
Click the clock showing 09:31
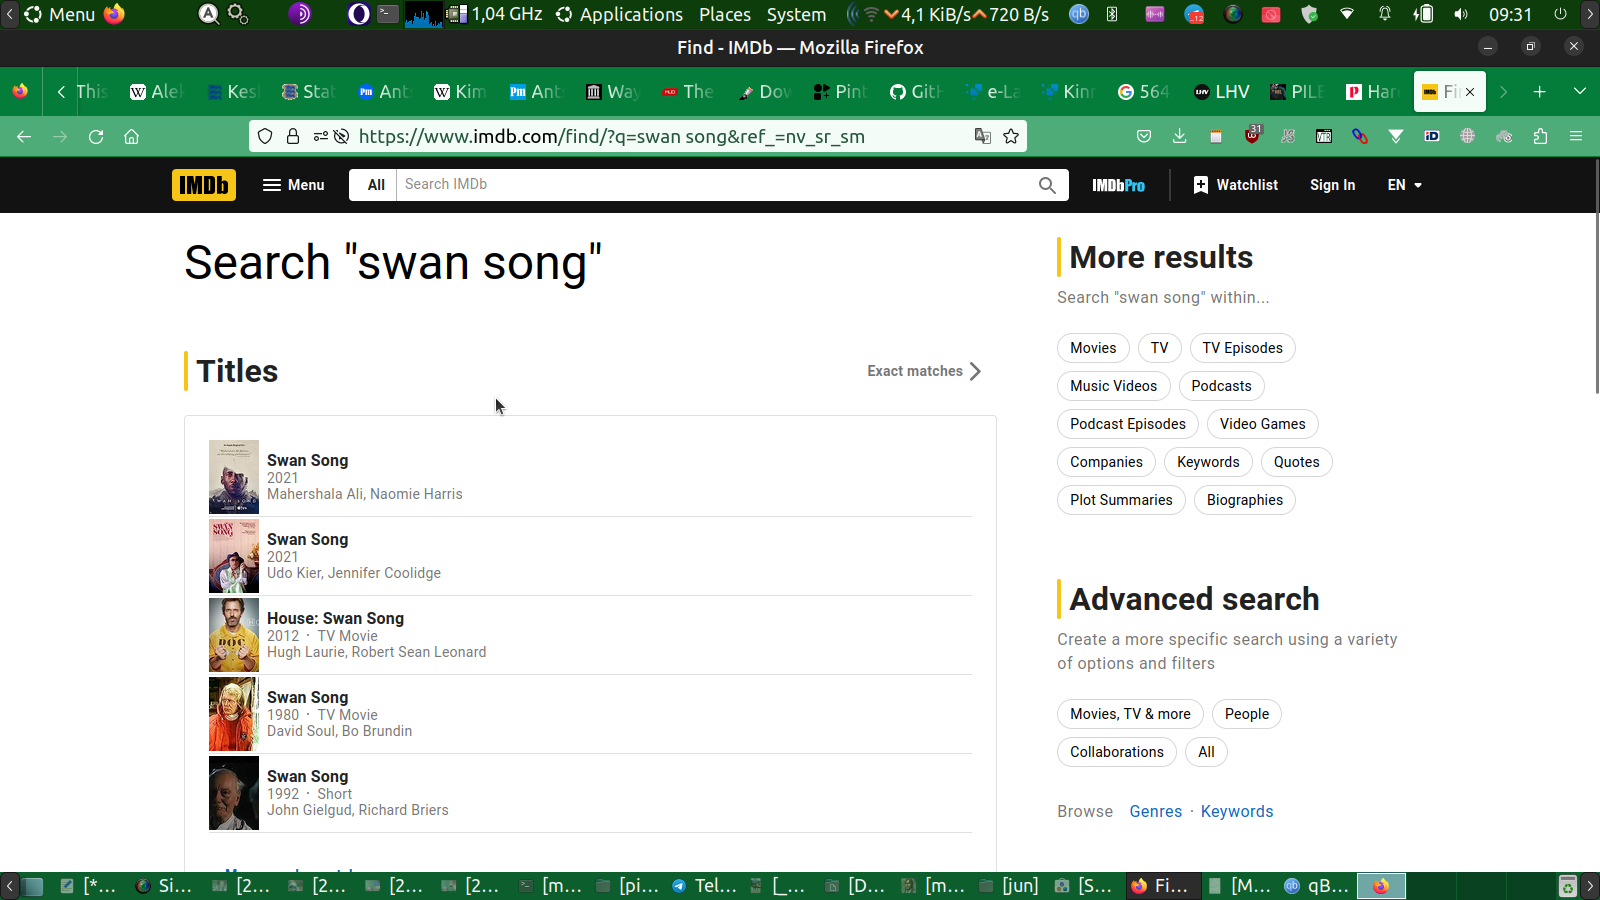click(1510, 14)
